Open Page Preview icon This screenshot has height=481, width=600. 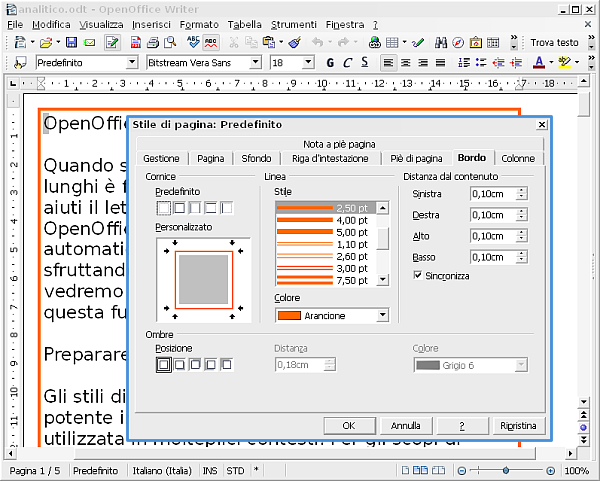click(x=170, y=42)
